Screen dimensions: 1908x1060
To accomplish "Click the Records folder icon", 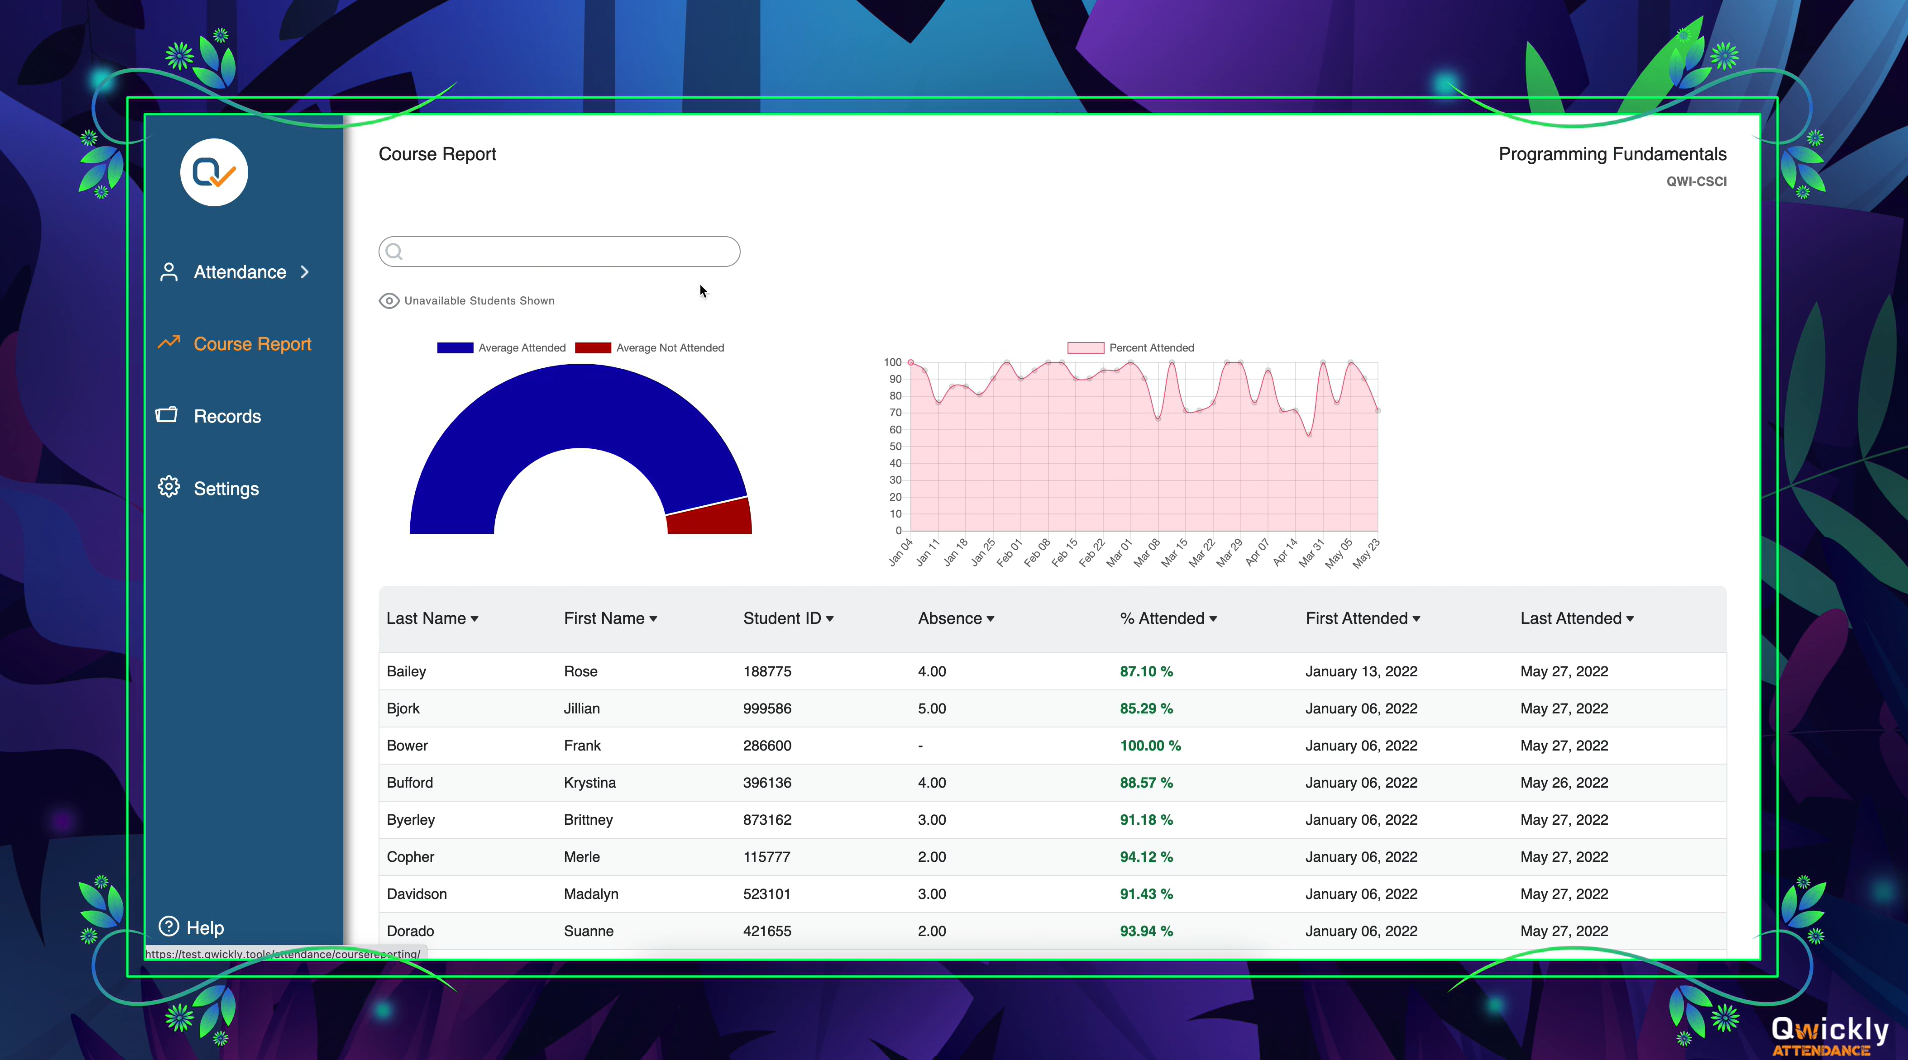I will click(167, 415).
